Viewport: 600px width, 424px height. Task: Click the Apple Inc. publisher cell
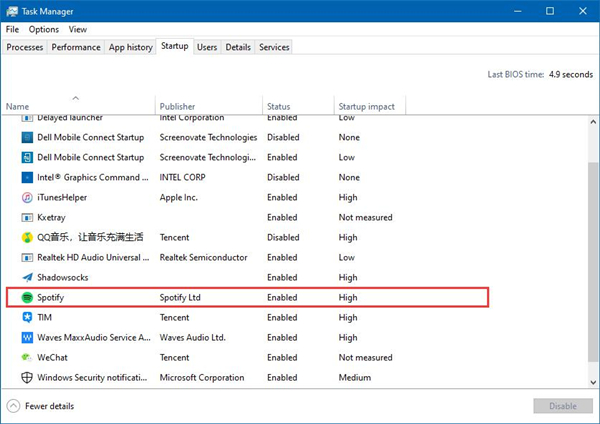click(179, 197)
